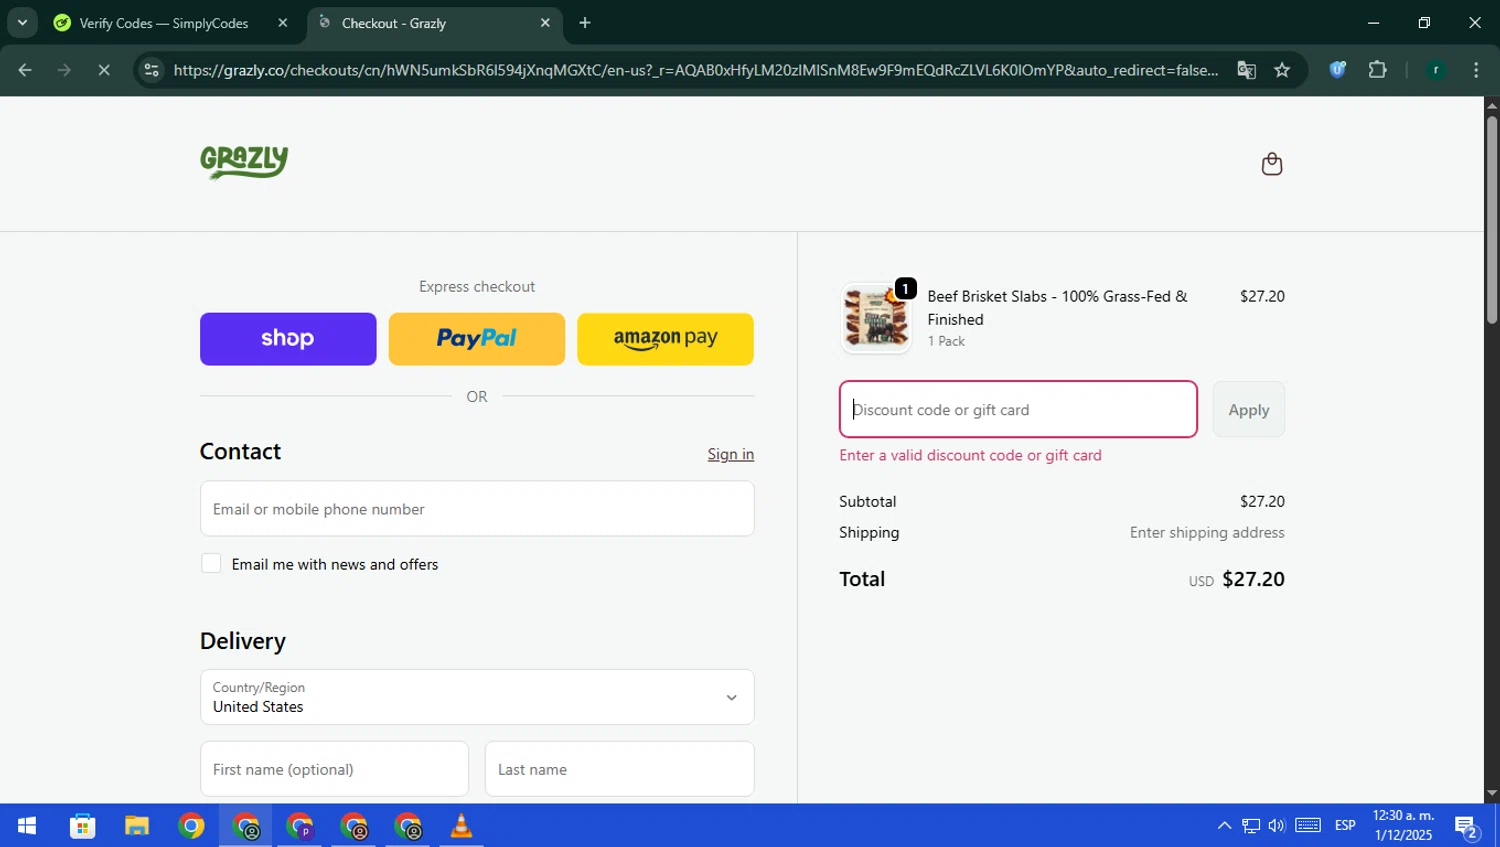Focus the First name optional field

pyautogui.click(x=334, y=769)
